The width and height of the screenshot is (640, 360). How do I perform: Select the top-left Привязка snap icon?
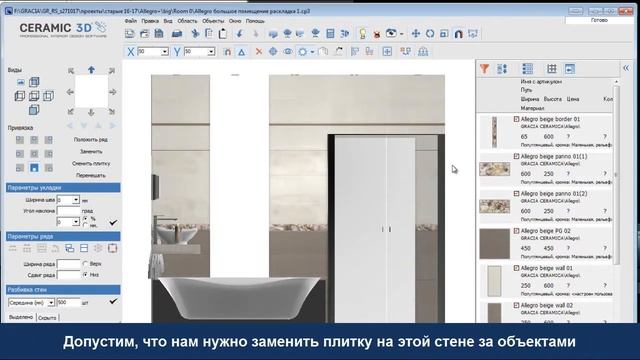(x=20, y=140)
